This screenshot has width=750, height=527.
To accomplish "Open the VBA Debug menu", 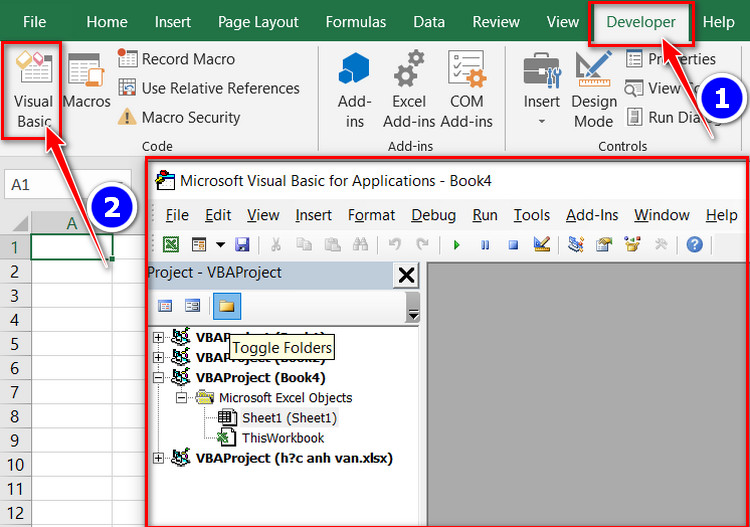I will (433, 215).
